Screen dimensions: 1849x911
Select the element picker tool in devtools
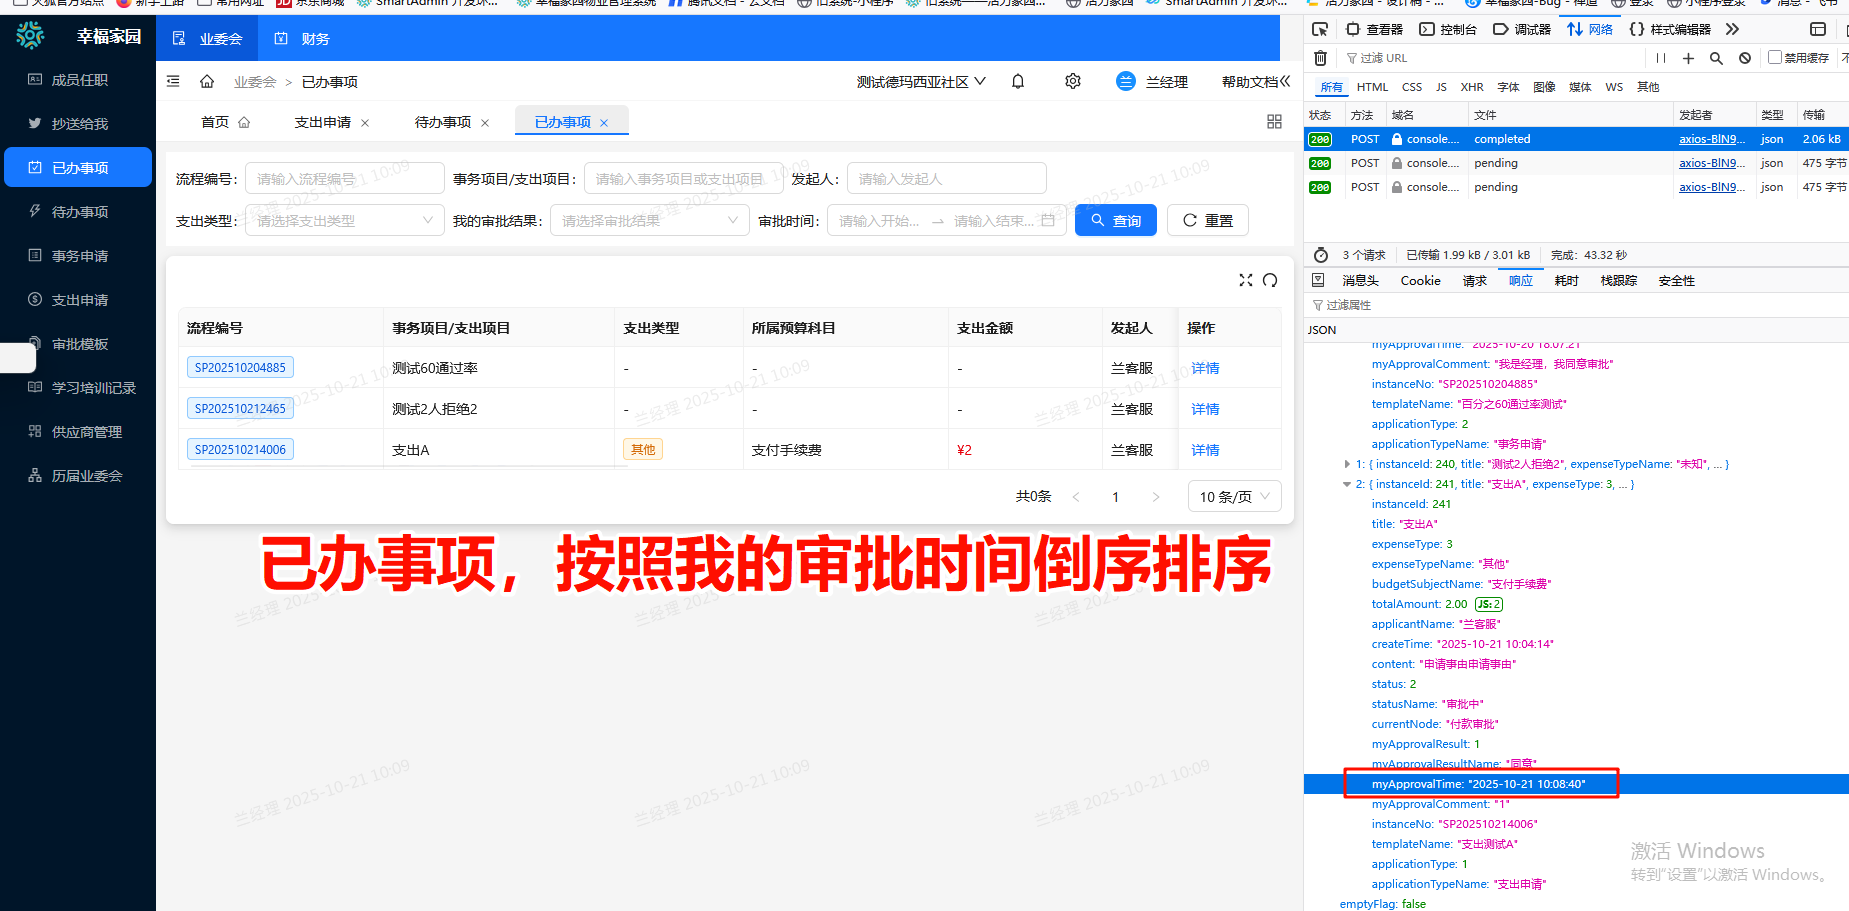(x=1320, y=29)
